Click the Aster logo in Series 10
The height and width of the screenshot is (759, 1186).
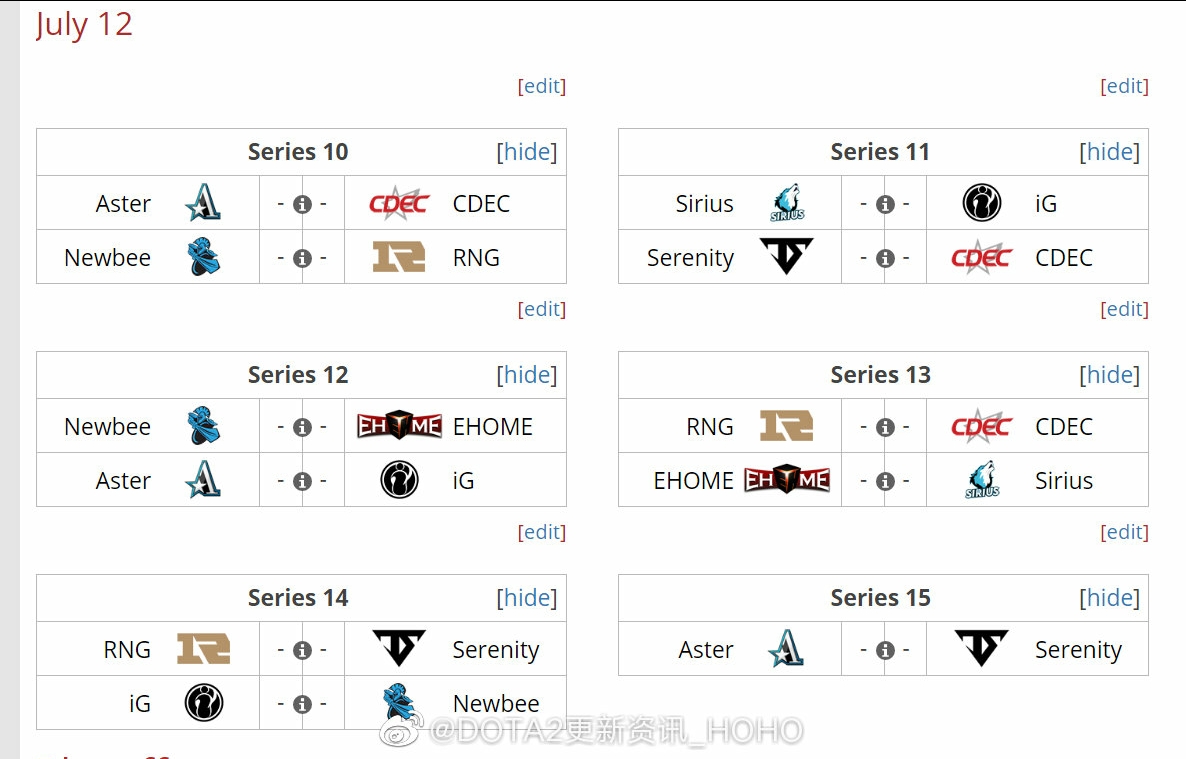tap(203, 203)
